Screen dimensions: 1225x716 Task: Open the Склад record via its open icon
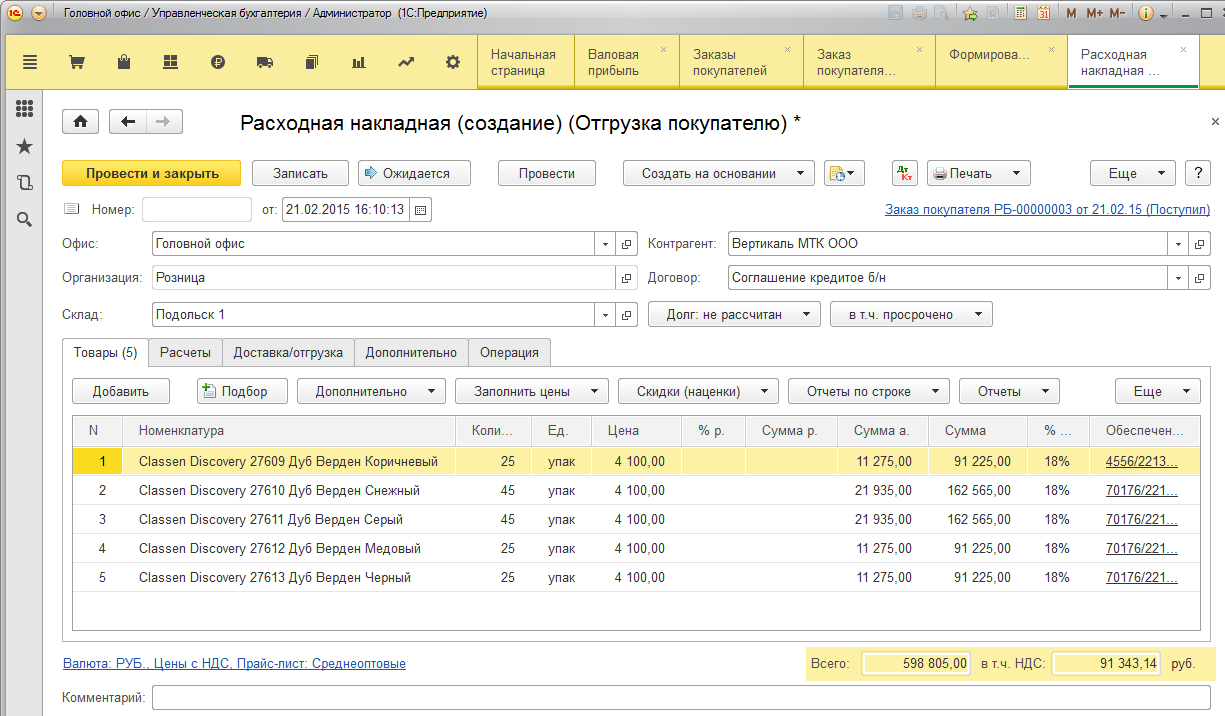click(628, 315)
